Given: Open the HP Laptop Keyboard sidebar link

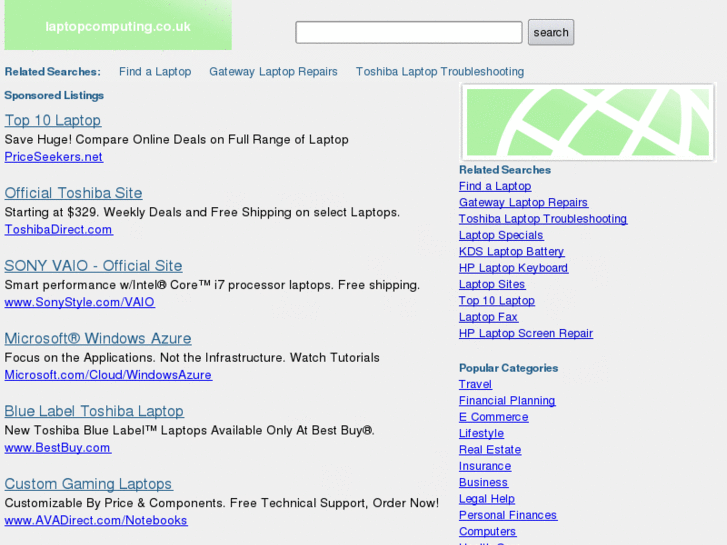Looking at the screenshot, I should [x=513, y=268].
